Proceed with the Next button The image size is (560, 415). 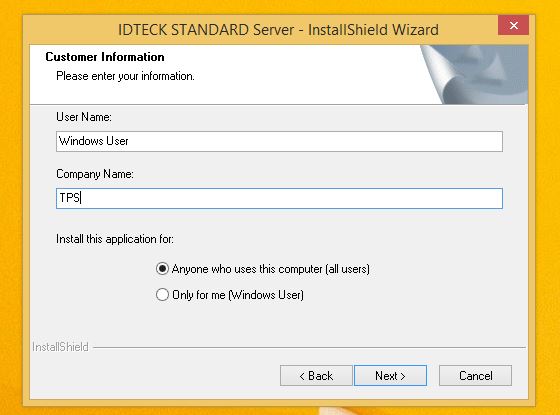tap(390, 376)
